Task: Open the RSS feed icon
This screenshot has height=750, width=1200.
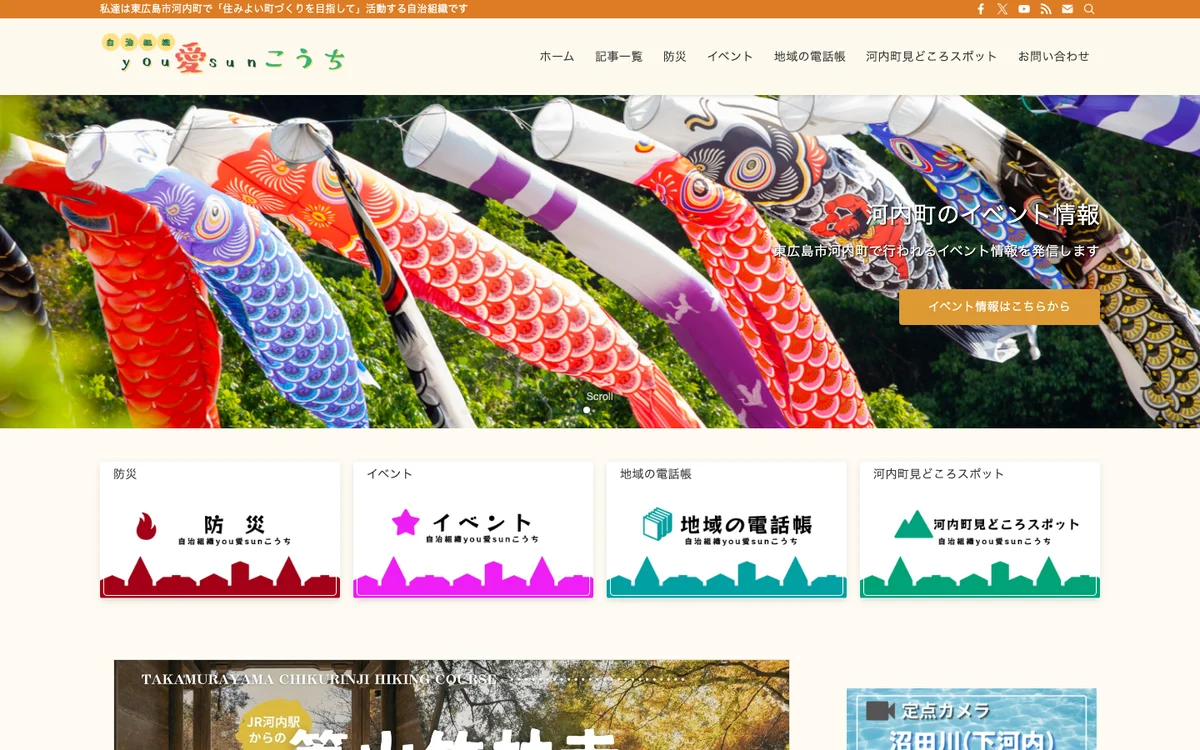Action: pos(1046,9)
